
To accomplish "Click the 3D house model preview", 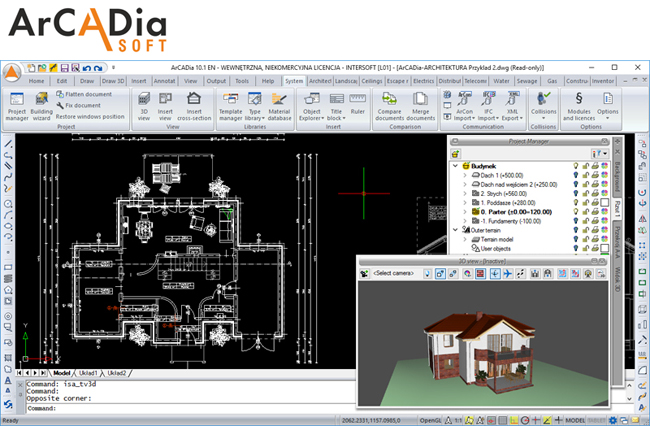I will coord(482,350).
